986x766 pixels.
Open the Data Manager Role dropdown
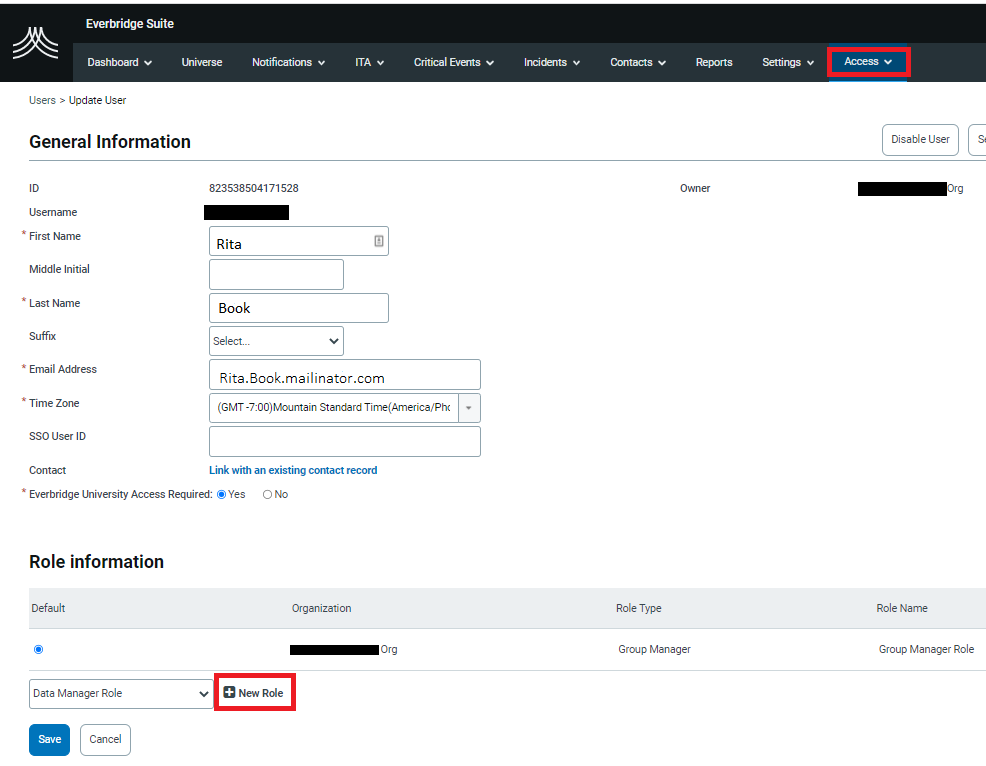tap(120, 693)
